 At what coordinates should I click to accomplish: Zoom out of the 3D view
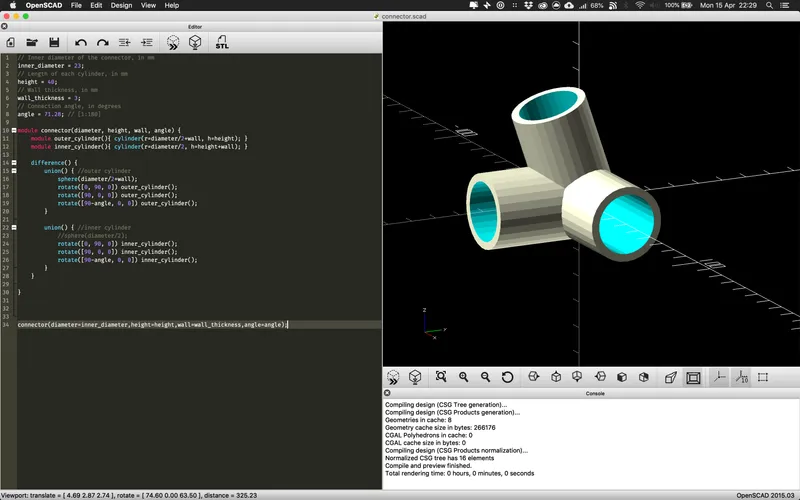click(x=485, y=377)
